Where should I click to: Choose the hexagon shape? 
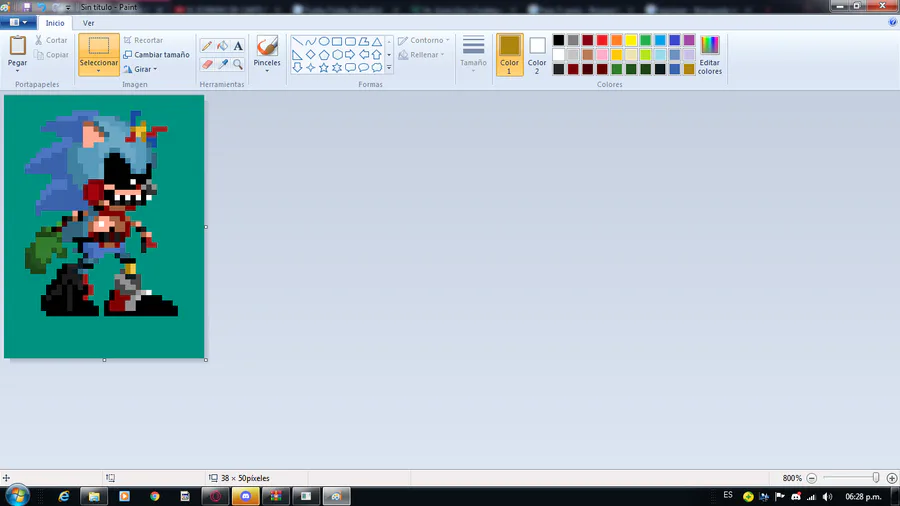337,55
